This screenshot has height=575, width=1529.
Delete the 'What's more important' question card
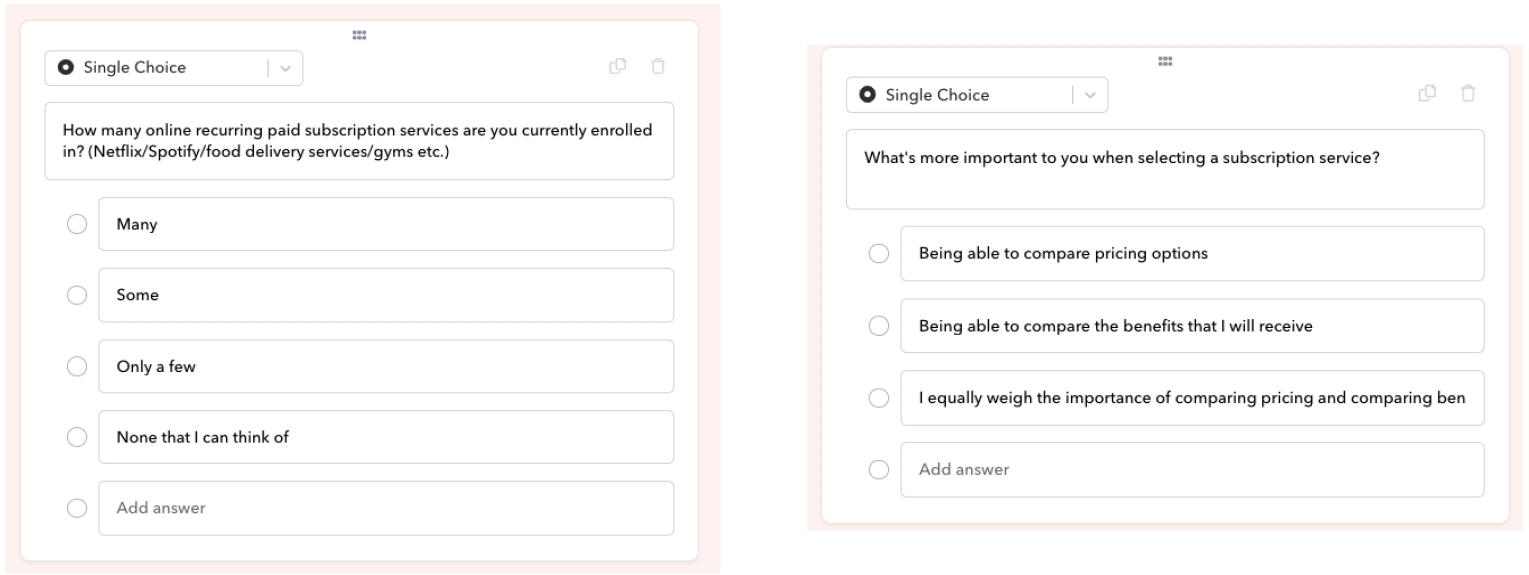point(1468,94)
